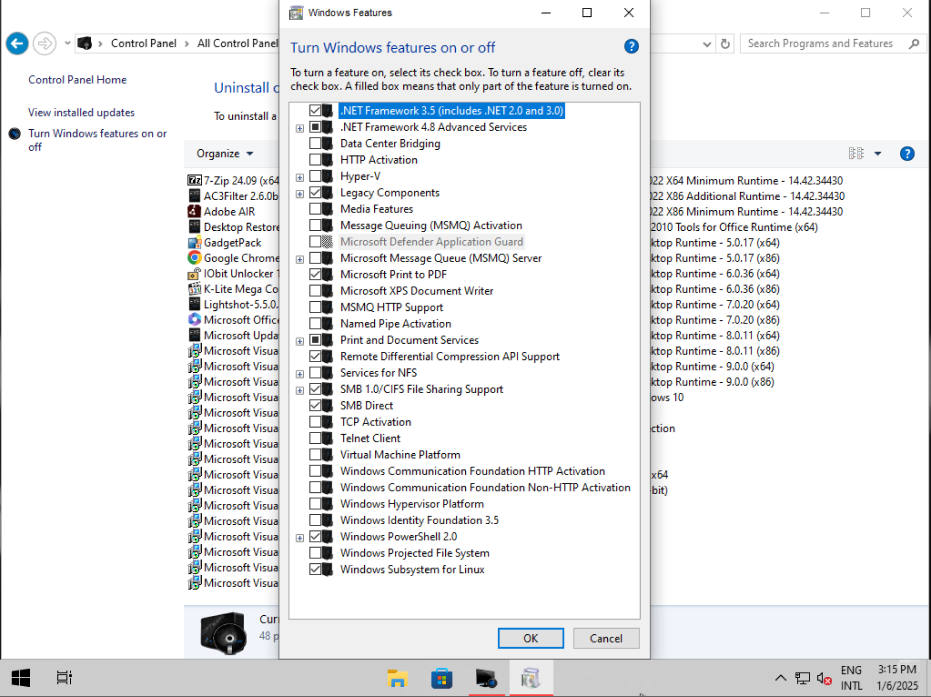The width and height of the screenshot is (931, 697).
Task: Click the GadgetPack program icon
Action: coord(194,242)
